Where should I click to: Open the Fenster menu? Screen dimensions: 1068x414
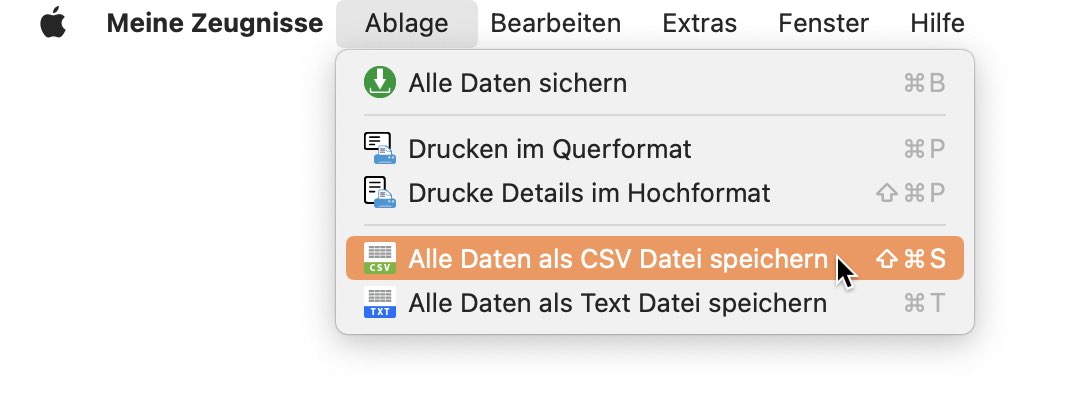[x=823, y=24]
